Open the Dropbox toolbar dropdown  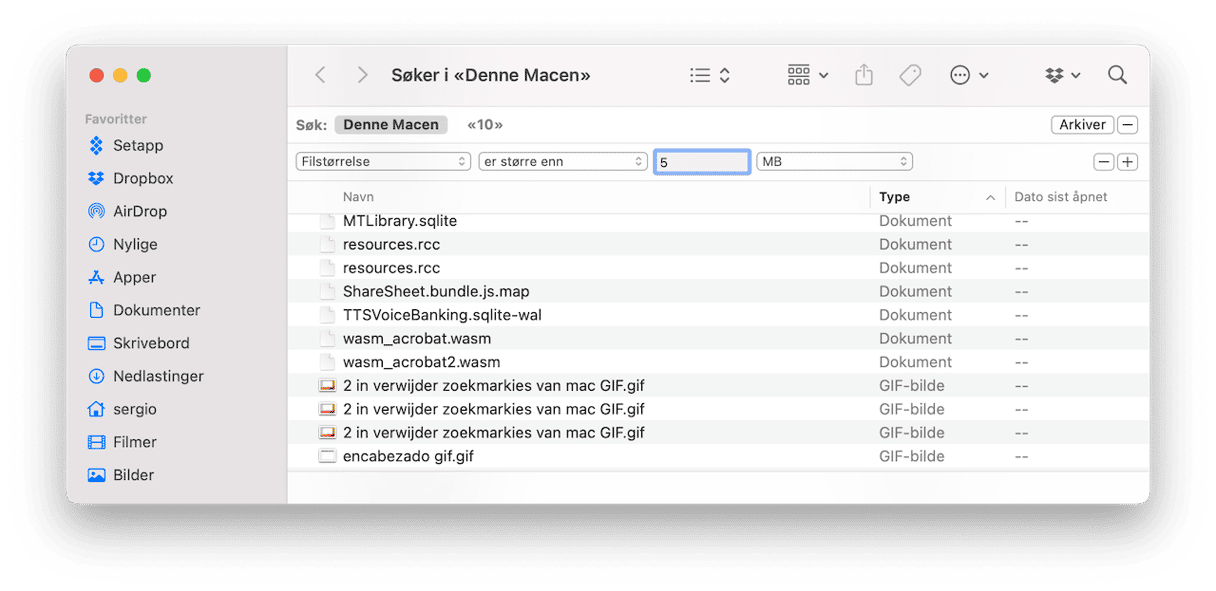tap(1063, 75)
